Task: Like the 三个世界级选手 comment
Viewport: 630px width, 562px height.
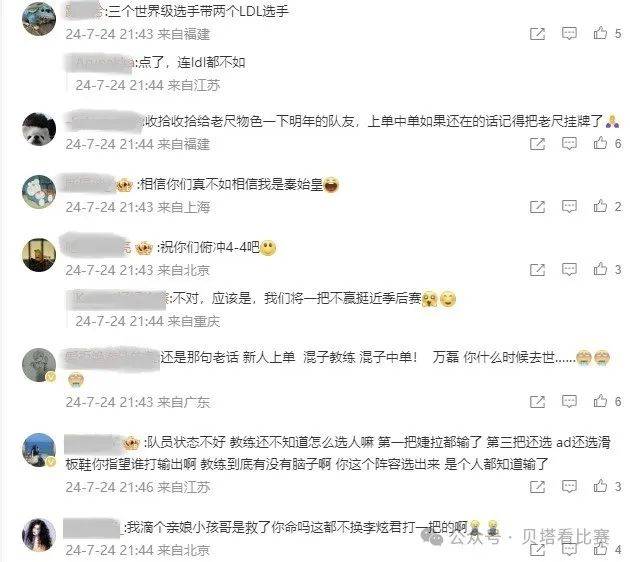Action: (x=600, y=33)
